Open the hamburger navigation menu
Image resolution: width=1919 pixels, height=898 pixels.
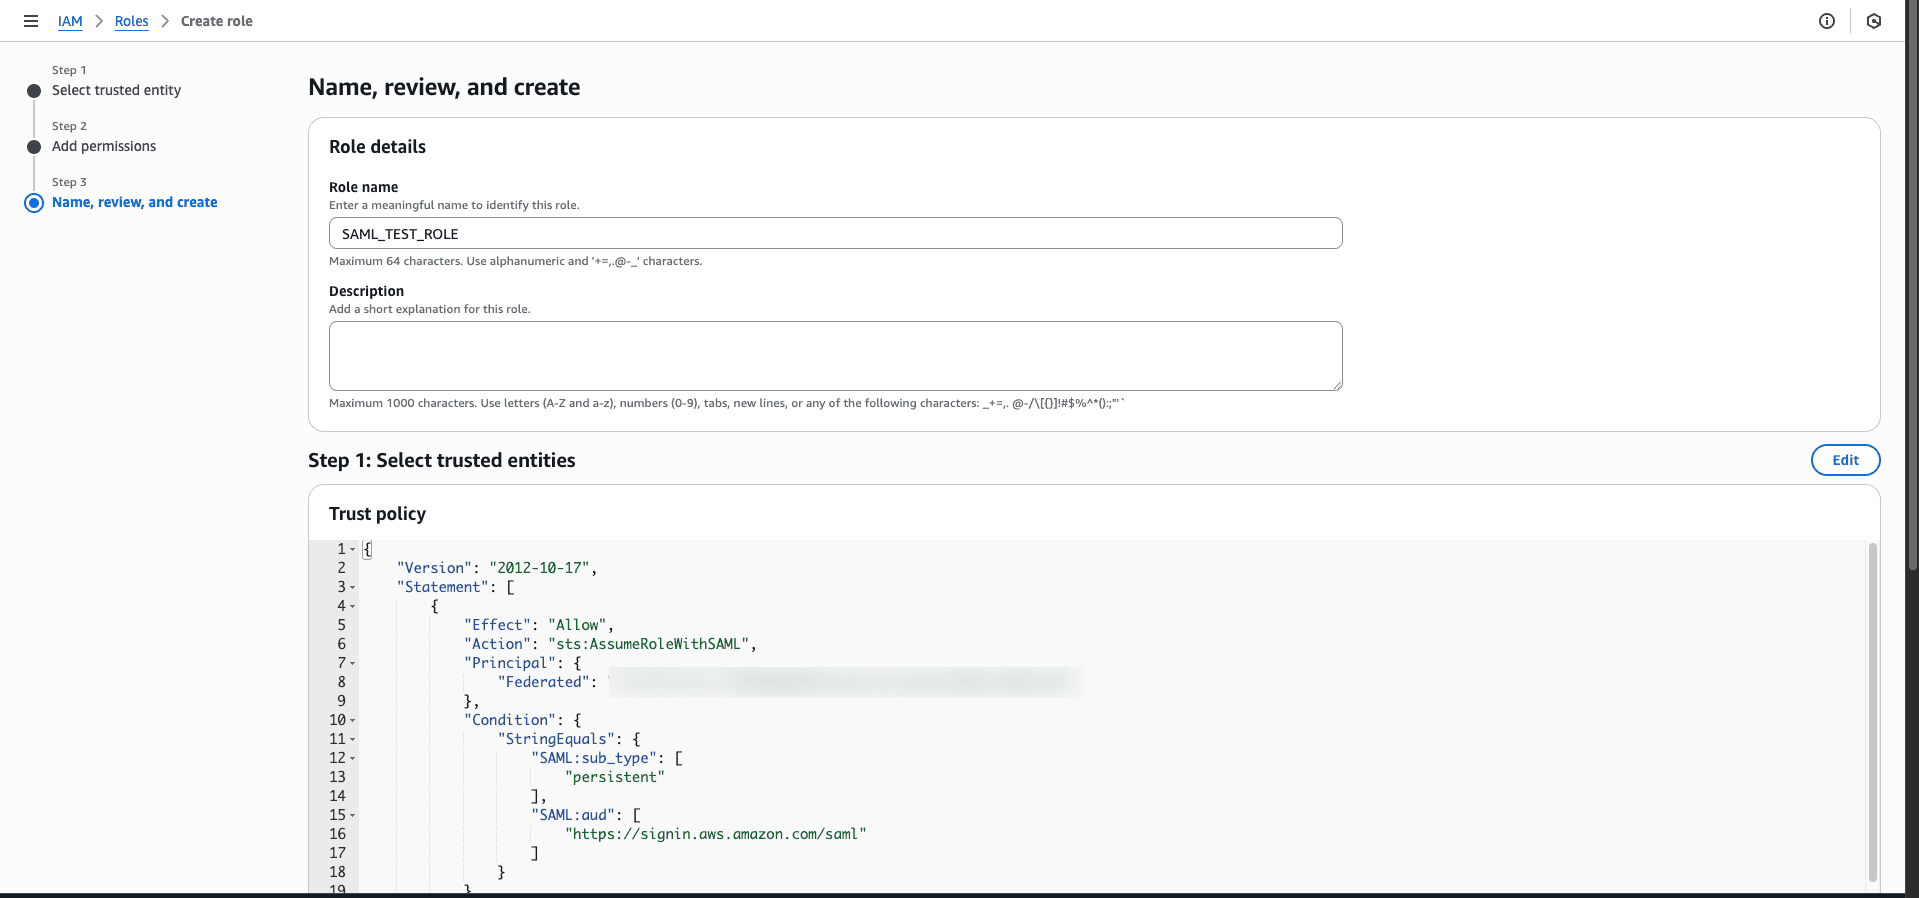pos(31,21)
